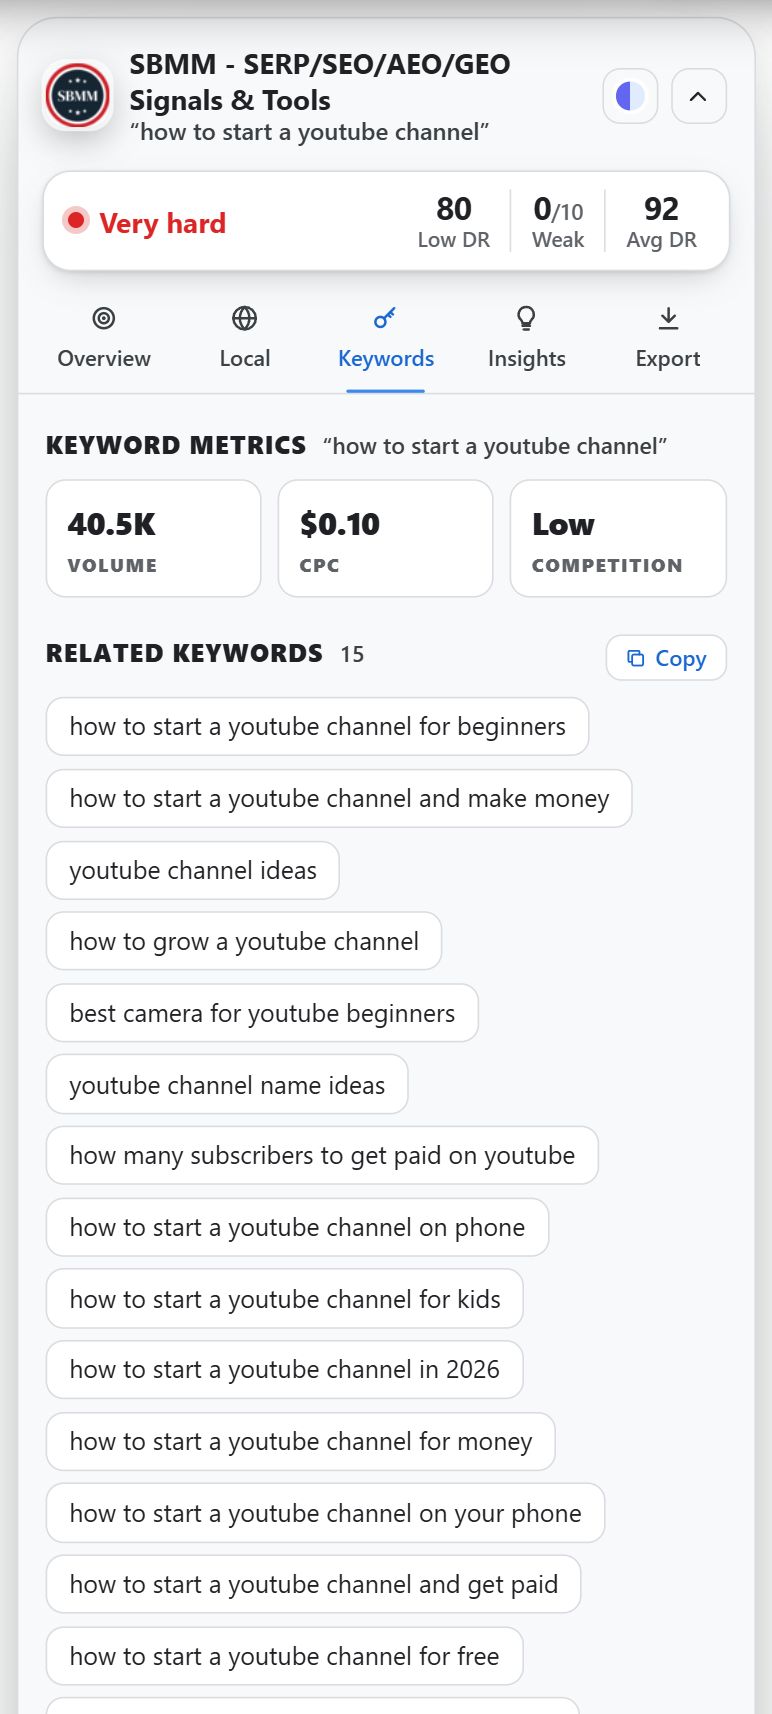772x1714 pixels.
Task: Select keyword 'how to start a youtube channel for beginners'
Action: click(317, 727)
